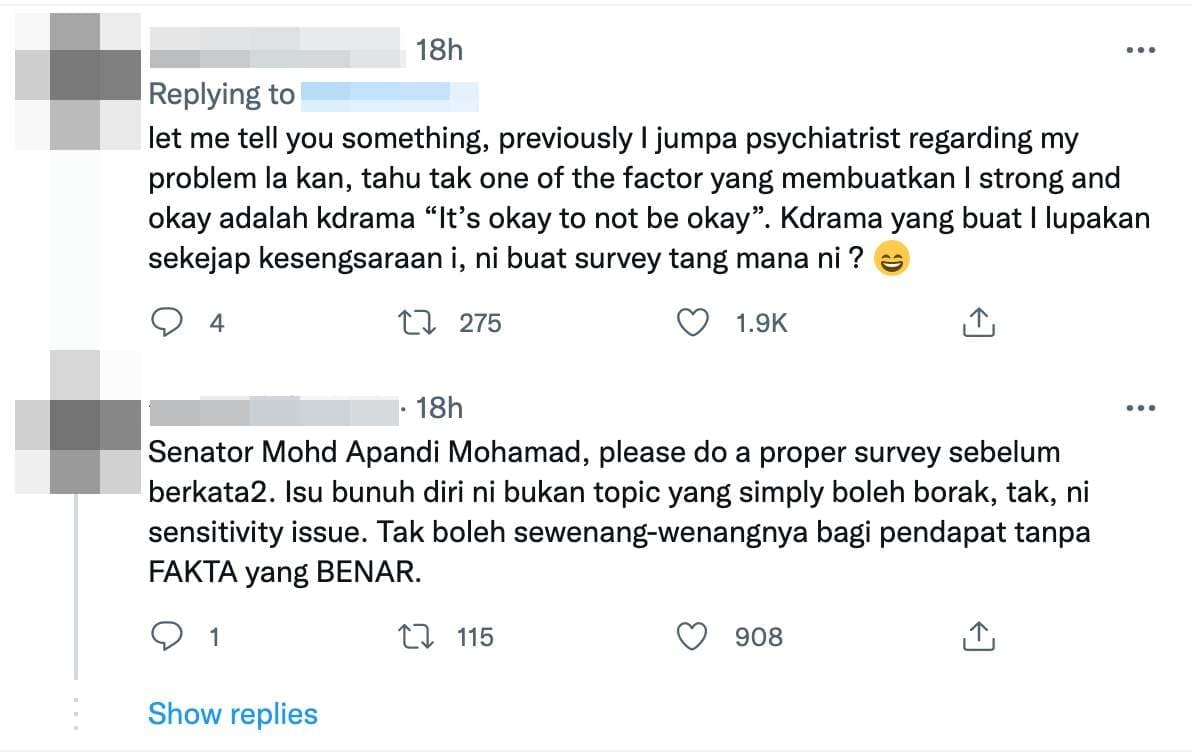Open more options on second tweet
The height and width of the screenshot is (756, 1192).
click(x=1140, y=408)
